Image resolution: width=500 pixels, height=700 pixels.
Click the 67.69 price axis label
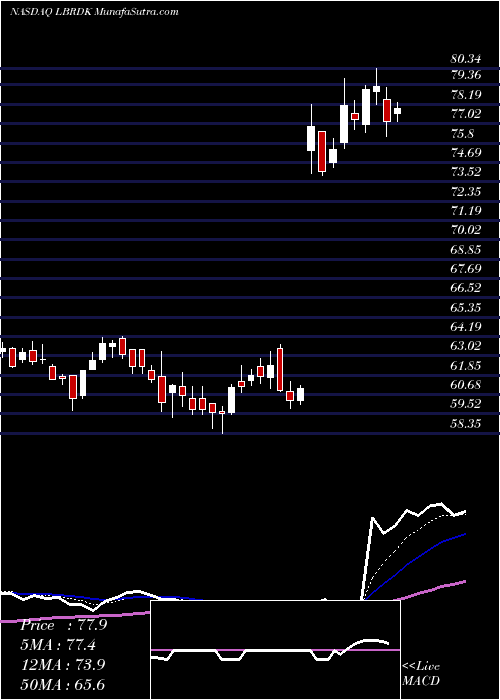tap(466, 269)
